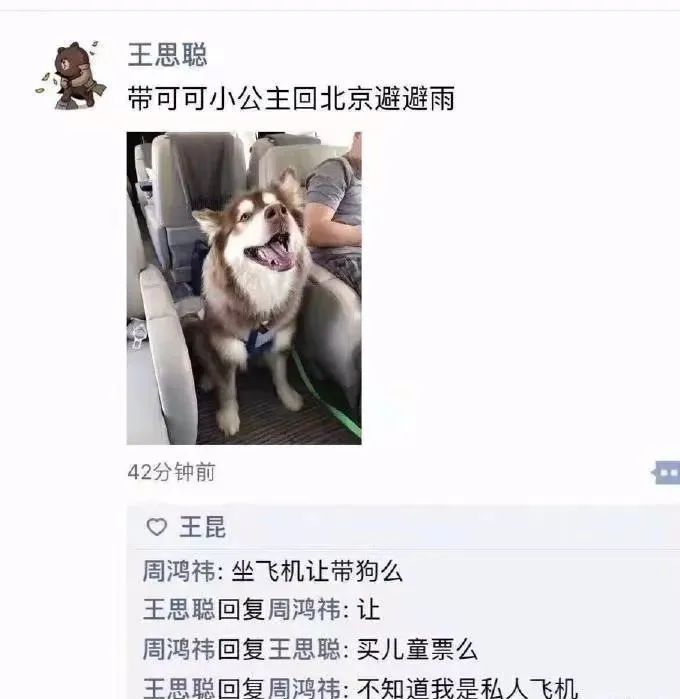Tap 周鸿祎 in the 让 reply line

point(304,609)
